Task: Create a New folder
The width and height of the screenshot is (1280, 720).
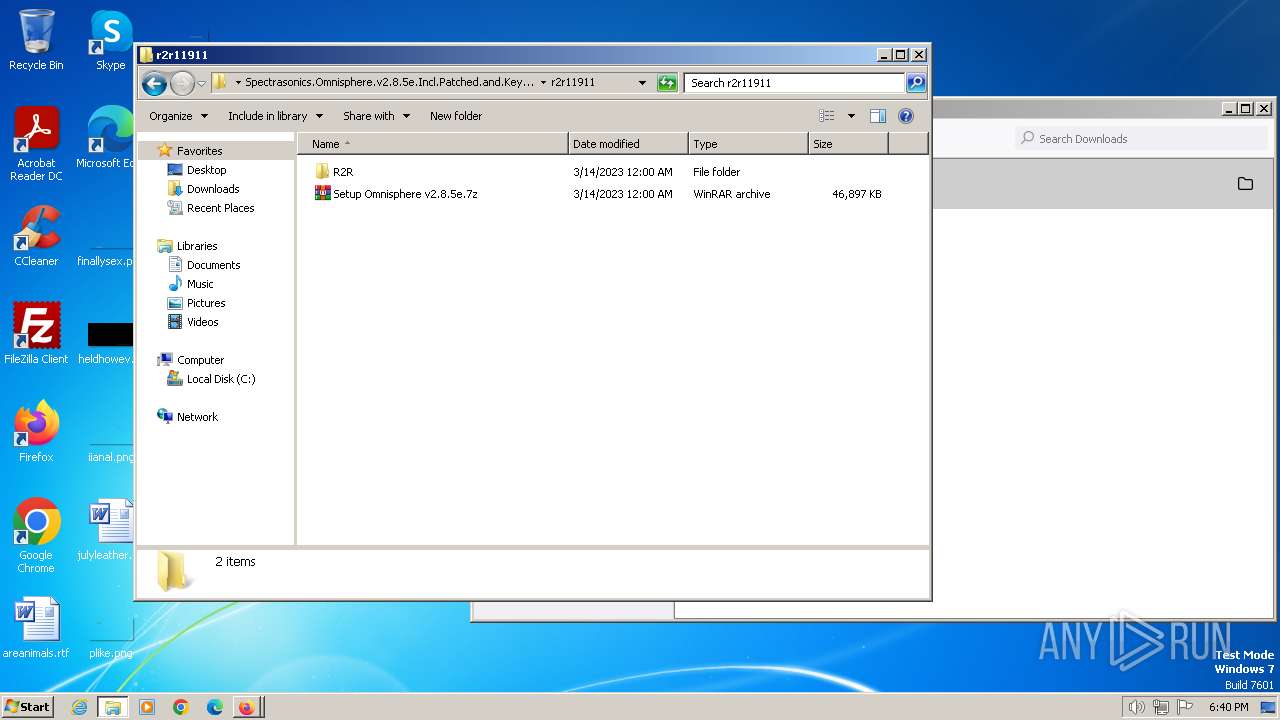Action: point(456,116)
